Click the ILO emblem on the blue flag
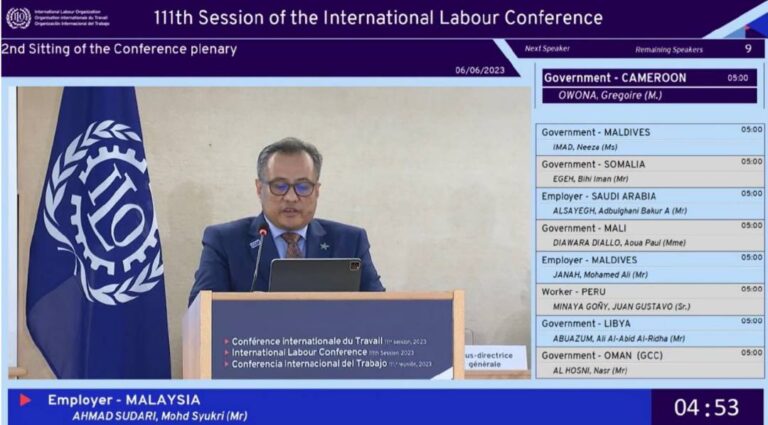The width and height of the screenshot is (768, 425). click(x=104, y=210)
